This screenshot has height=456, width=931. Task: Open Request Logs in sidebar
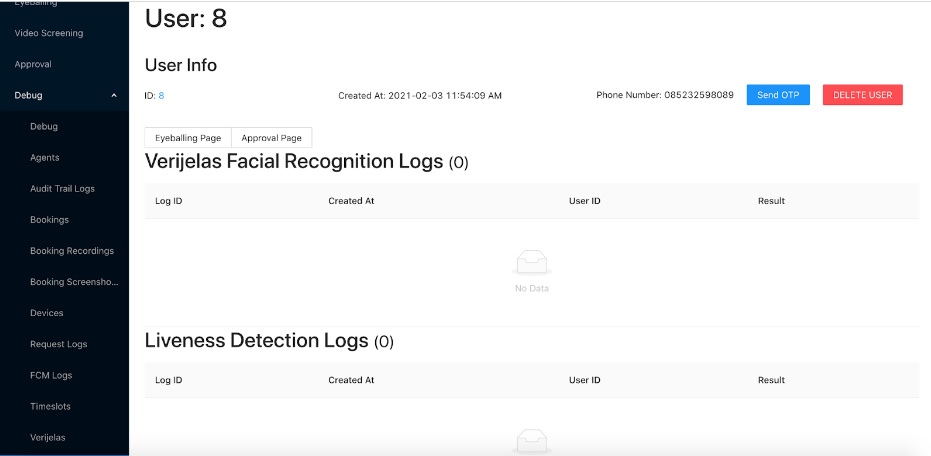(59, 344)
